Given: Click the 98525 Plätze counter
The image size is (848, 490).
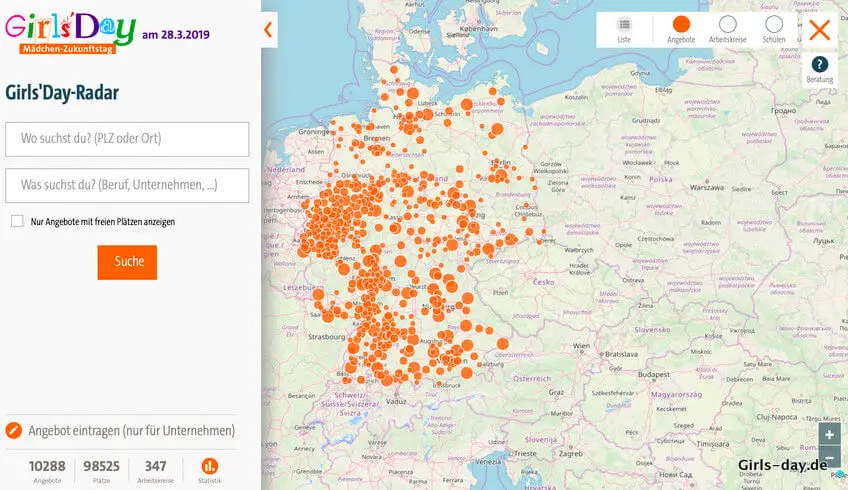Looking at the screenshot, I should point(101,470).
